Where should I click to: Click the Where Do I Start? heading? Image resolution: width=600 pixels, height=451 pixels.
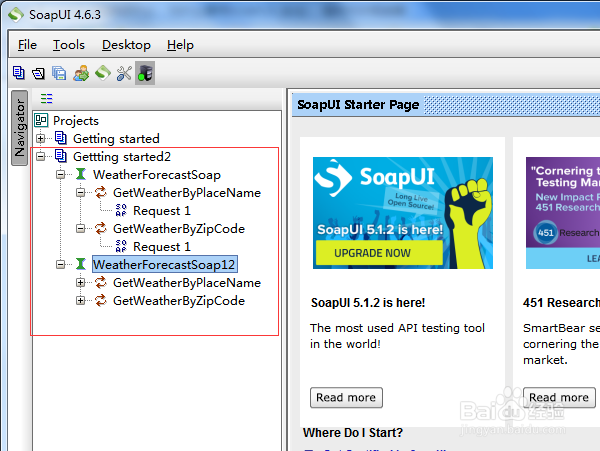[x=353, y=433]
